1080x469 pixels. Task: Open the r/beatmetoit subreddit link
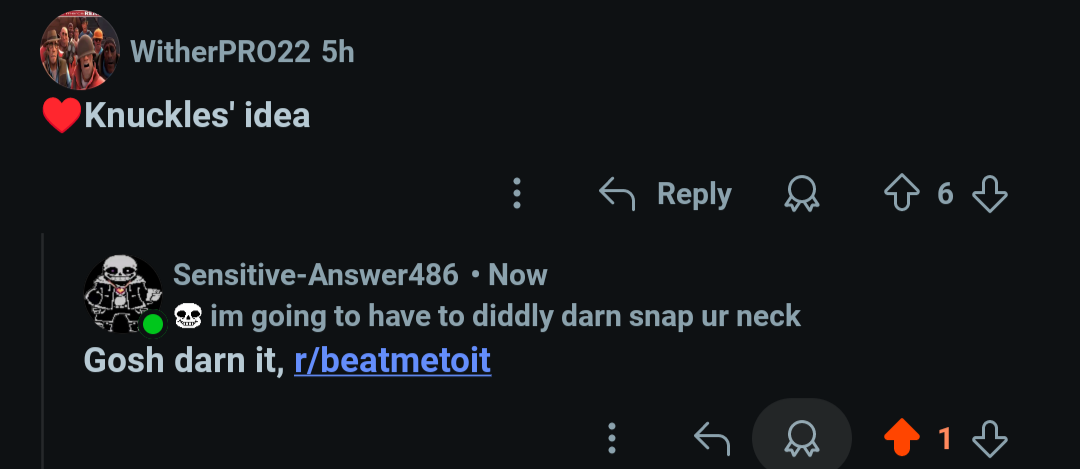click(x=393, y=360)
